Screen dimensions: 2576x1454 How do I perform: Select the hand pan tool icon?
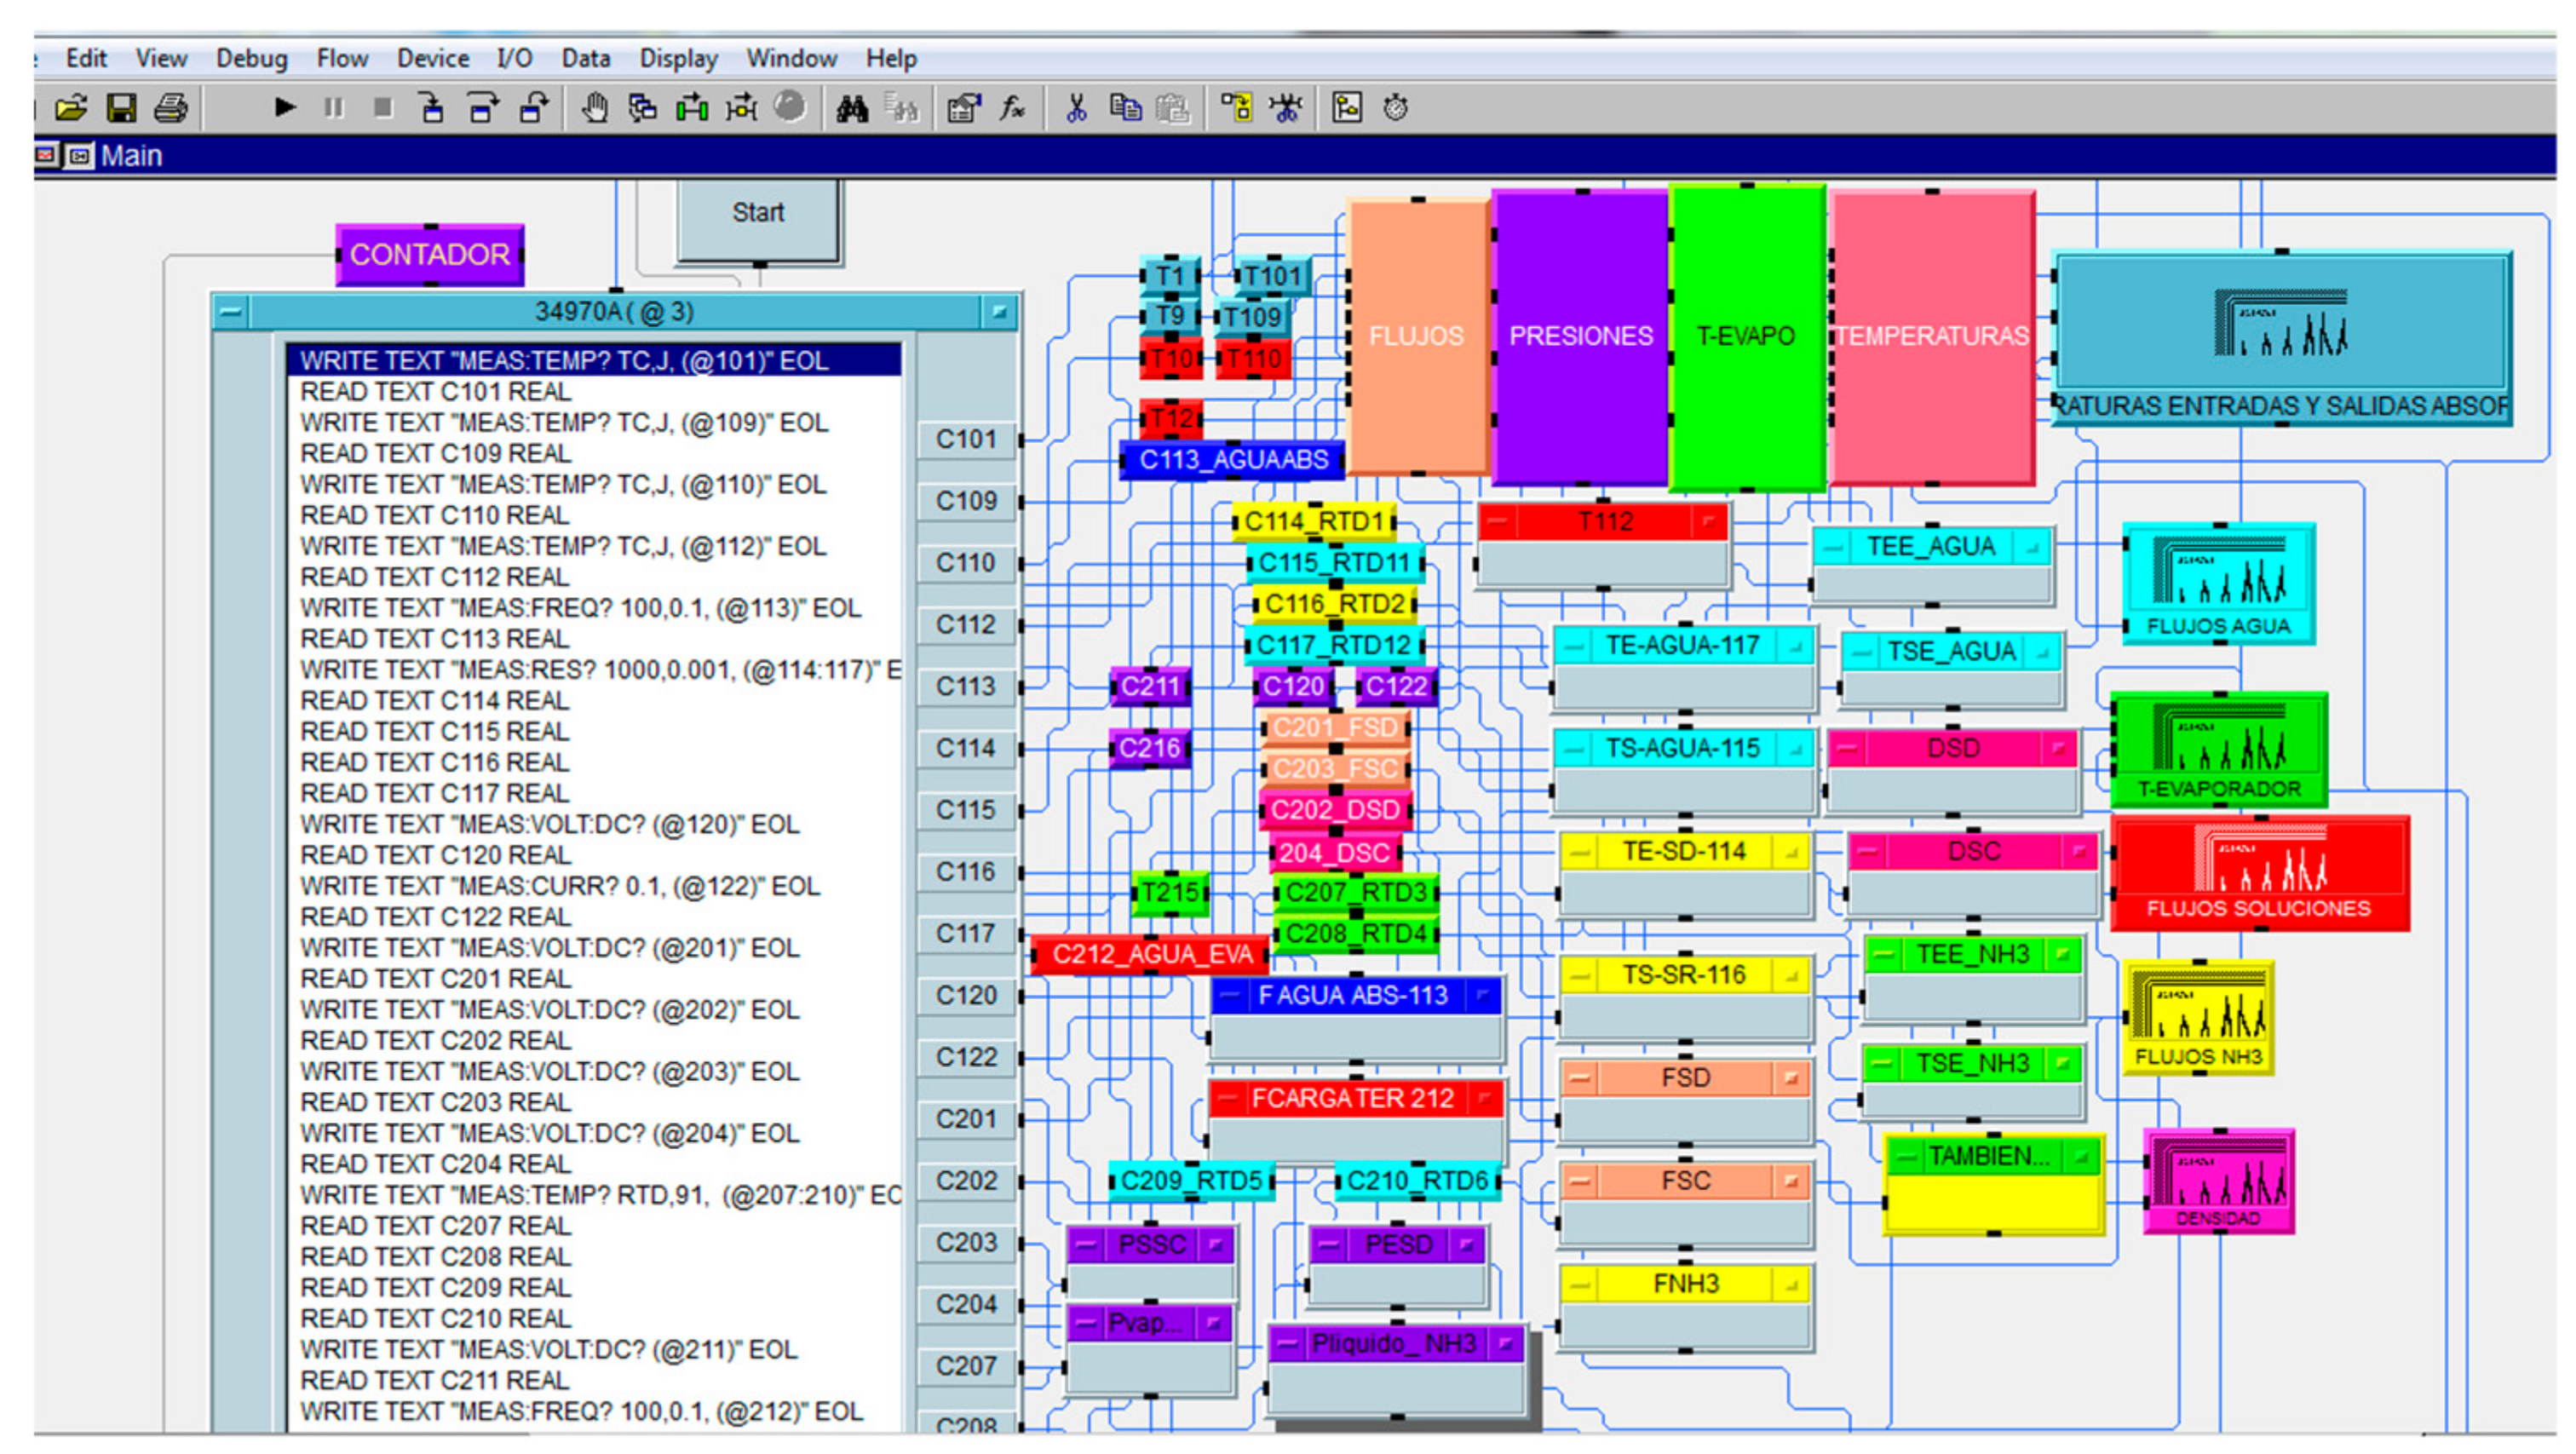pyautogui.click(x=595, y=107)
